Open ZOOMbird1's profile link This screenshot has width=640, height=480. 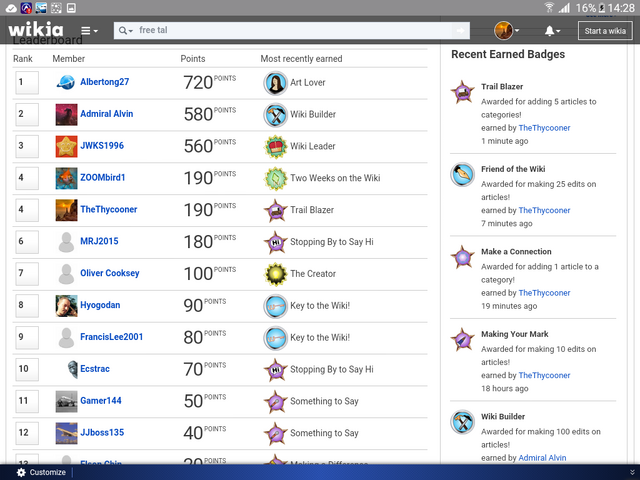[x=102, y=177]
